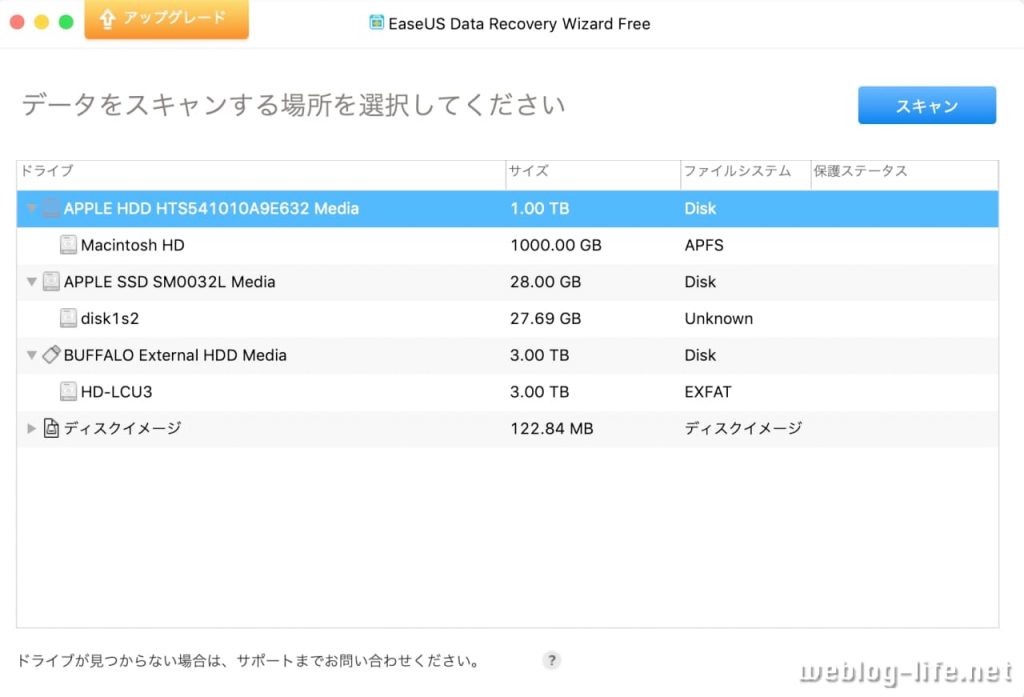
Task: Click the 122.84 MB size value
Action: click(552, 428)
